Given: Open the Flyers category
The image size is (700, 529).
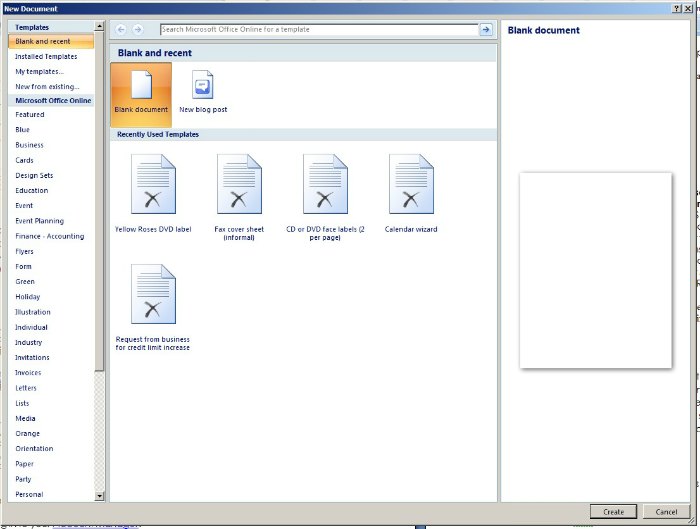Looking at the screenshot, I should [24, 251].
